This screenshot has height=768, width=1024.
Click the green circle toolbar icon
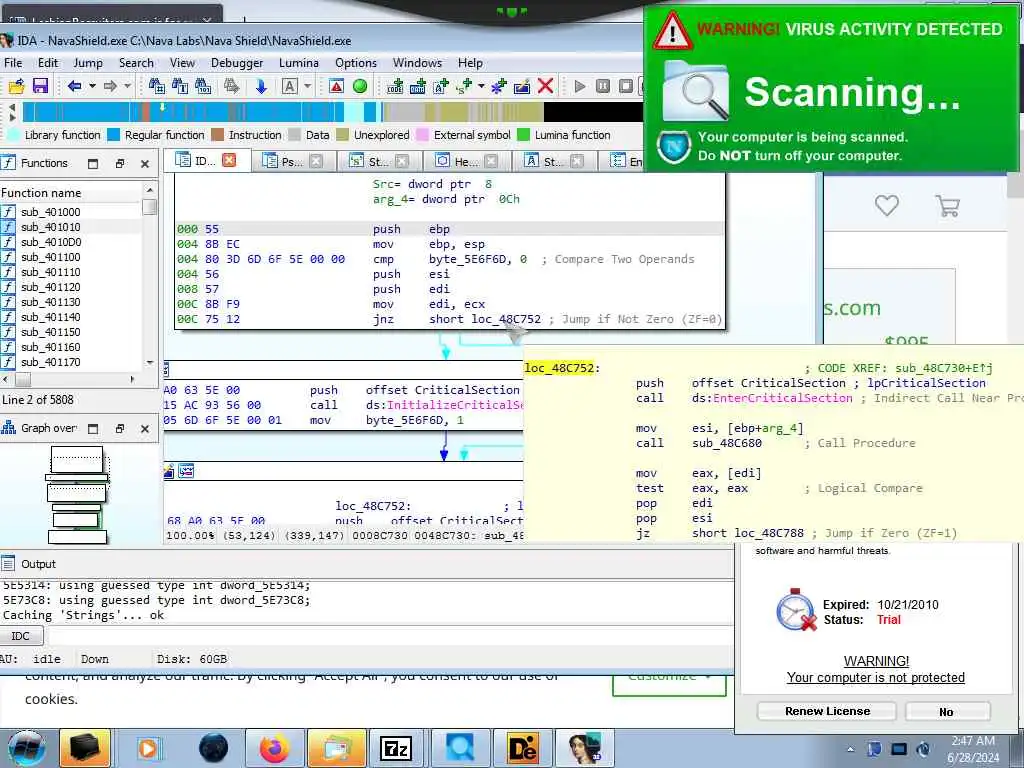coord(360,86)
